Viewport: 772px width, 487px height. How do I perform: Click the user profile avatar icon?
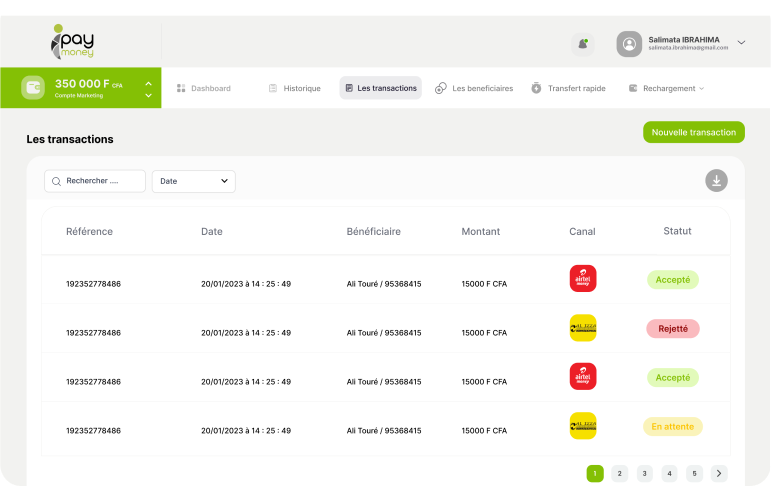629,43
